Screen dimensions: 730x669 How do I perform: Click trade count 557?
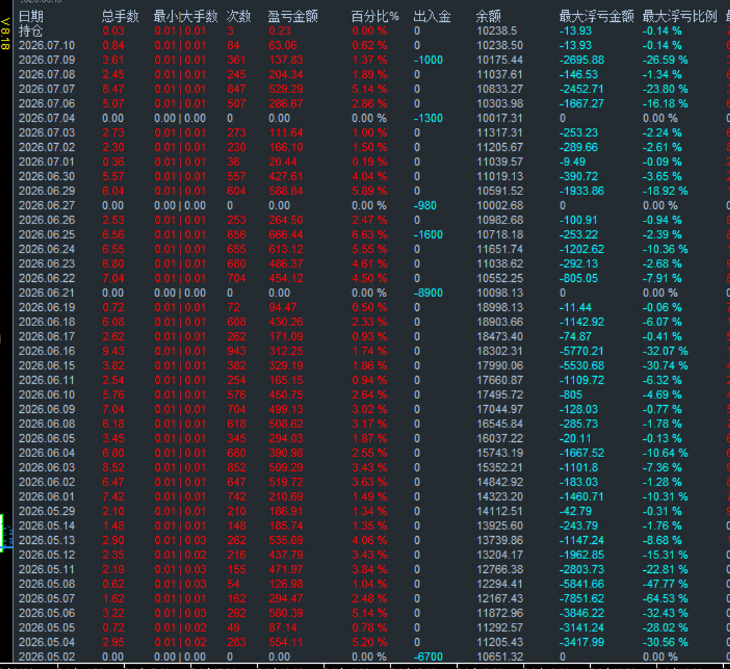pyautogui.click(x=237, y=176)
